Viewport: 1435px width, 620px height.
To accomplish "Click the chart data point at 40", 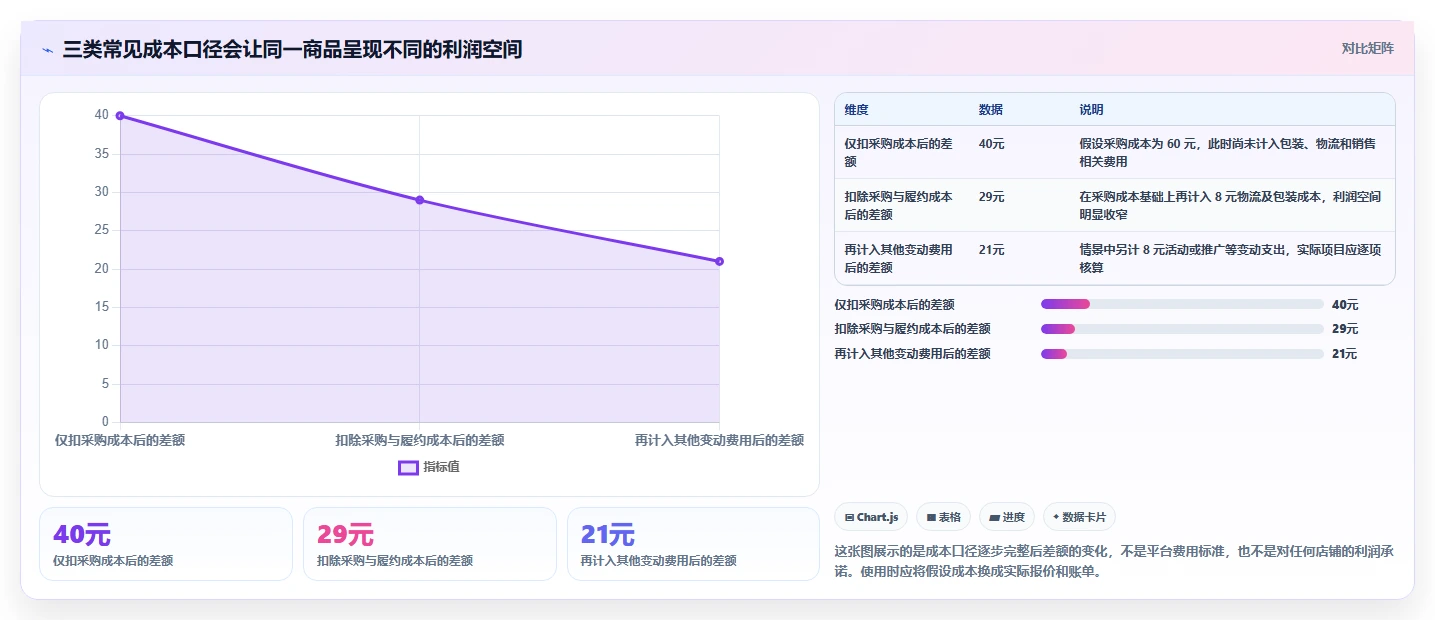I will tap(120, 116).
